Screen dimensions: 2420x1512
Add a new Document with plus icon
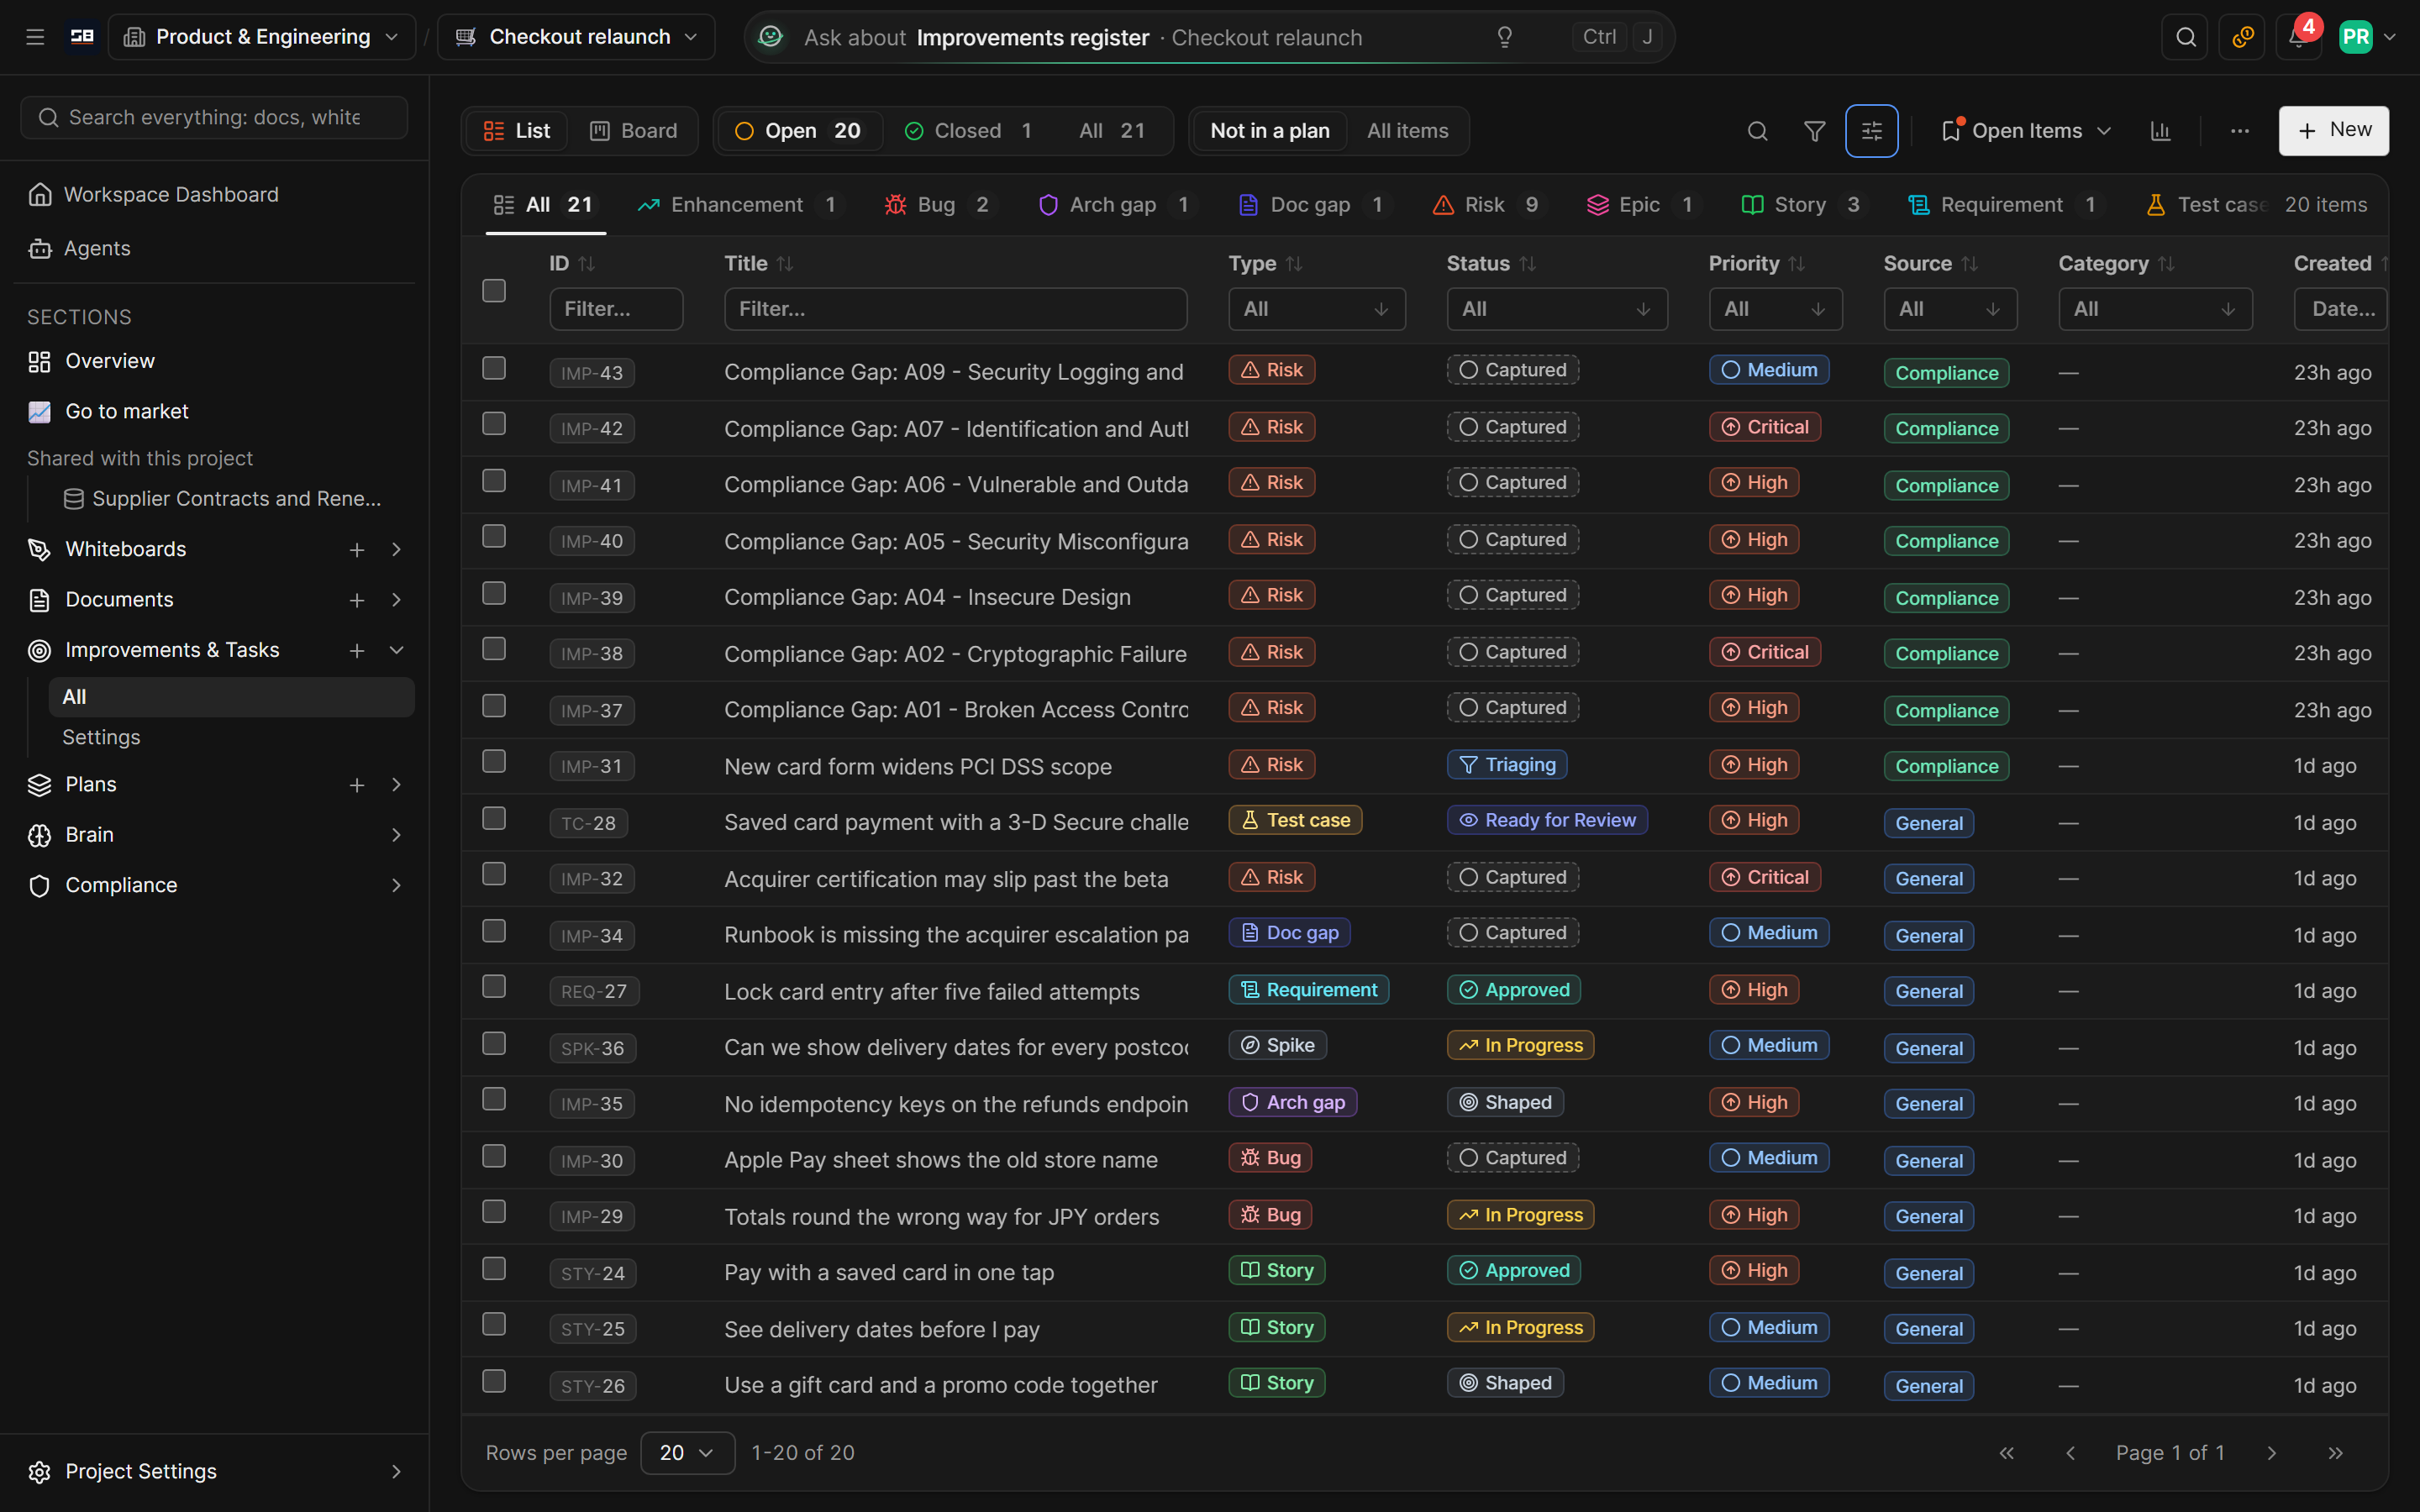click(x=356, y=600)
